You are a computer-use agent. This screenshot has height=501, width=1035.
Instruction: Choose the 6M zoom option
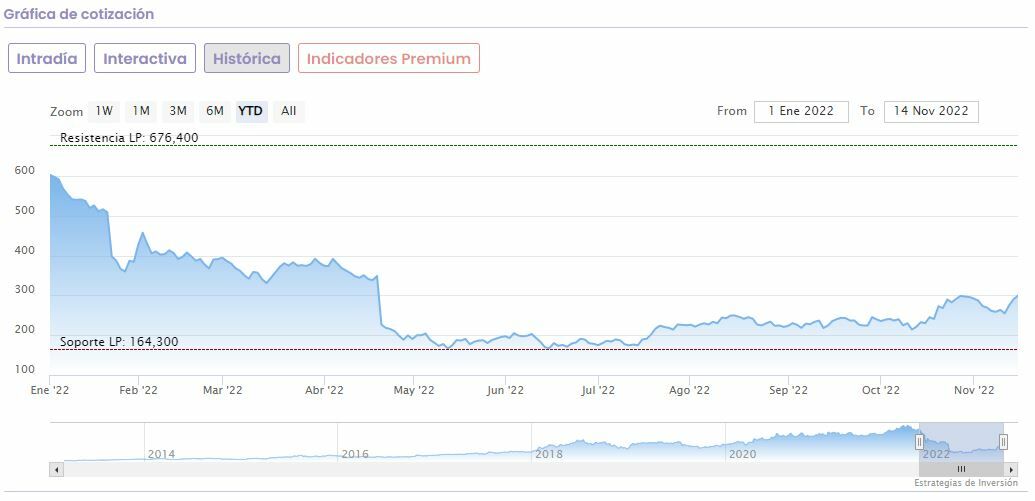(x=214, y=111)
